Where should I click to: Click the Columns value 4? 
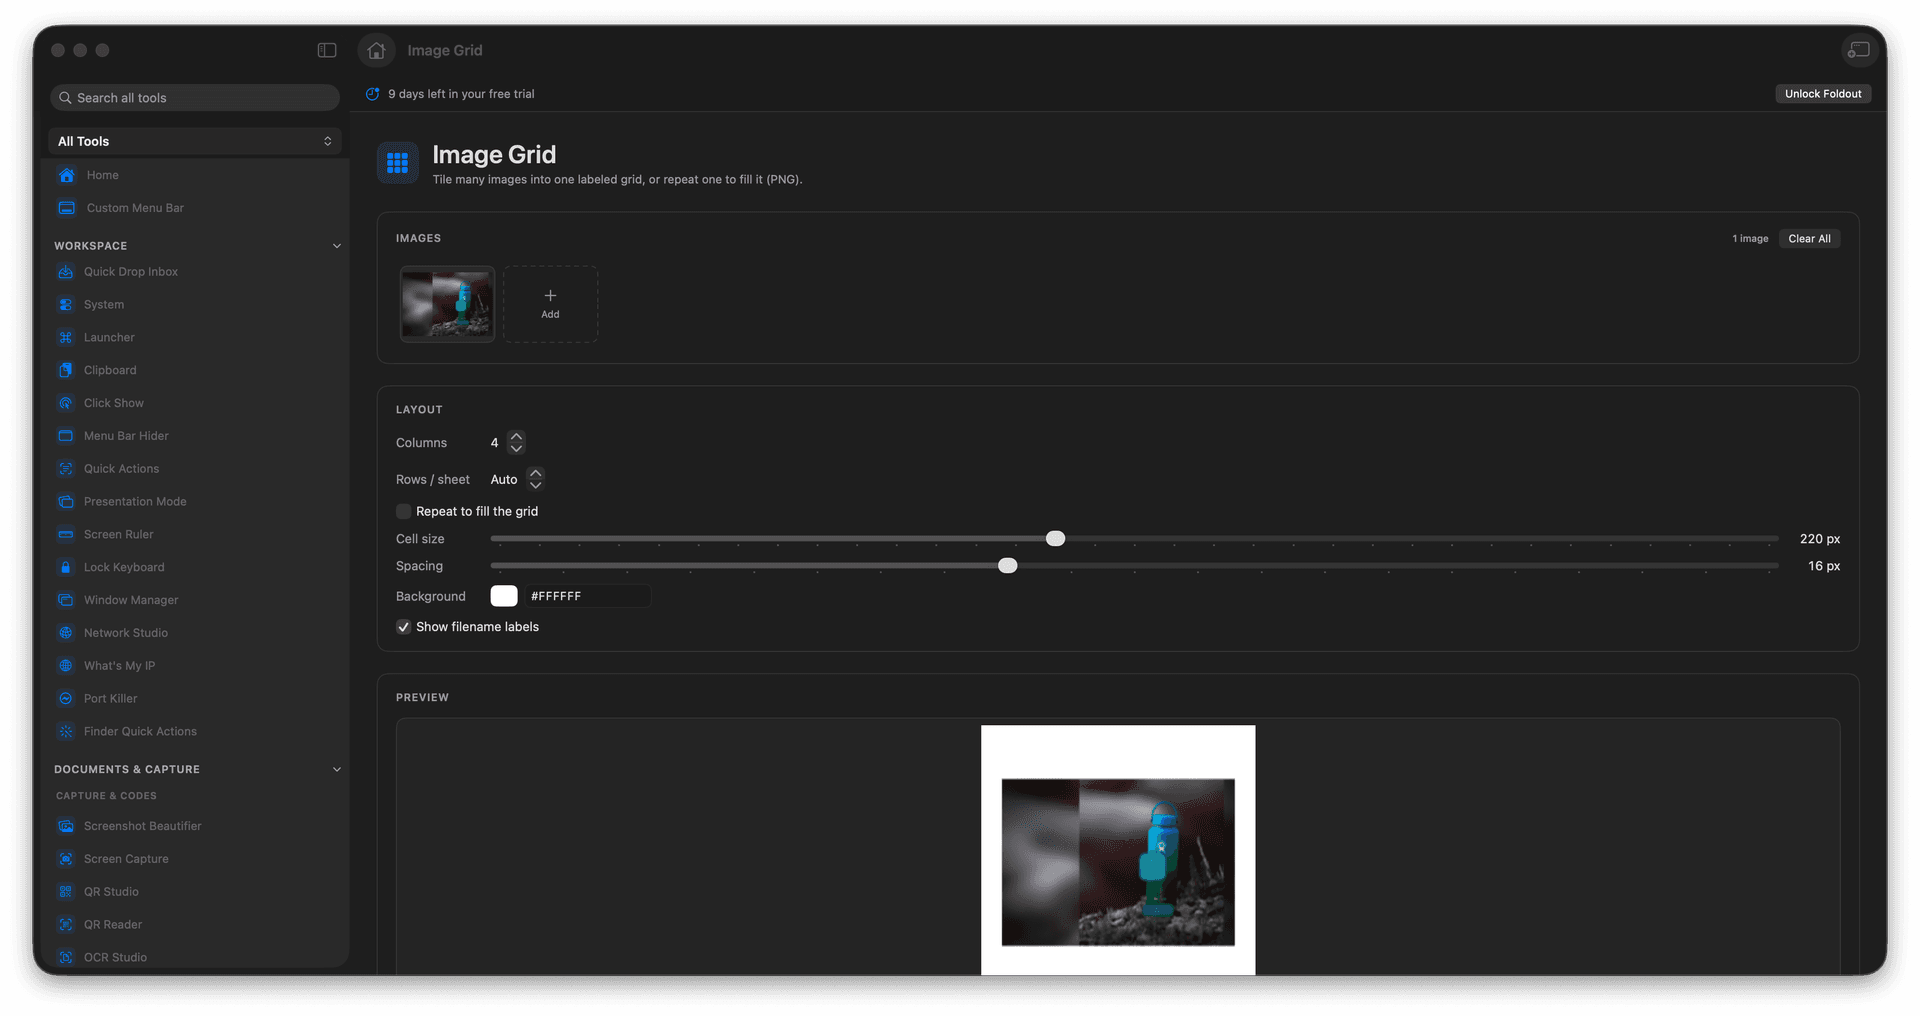(494, 443)
